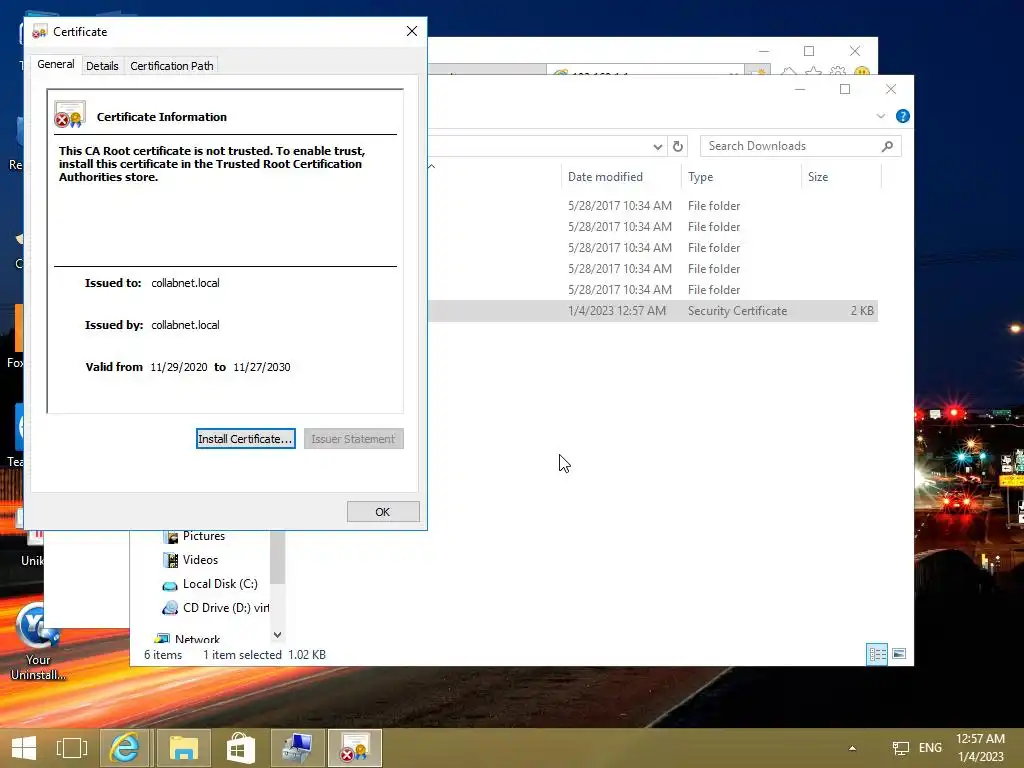Screen dimensions: 1024x768
Task: Click the first File folder row dated 5/28/2017
Action: click(653, 206)
